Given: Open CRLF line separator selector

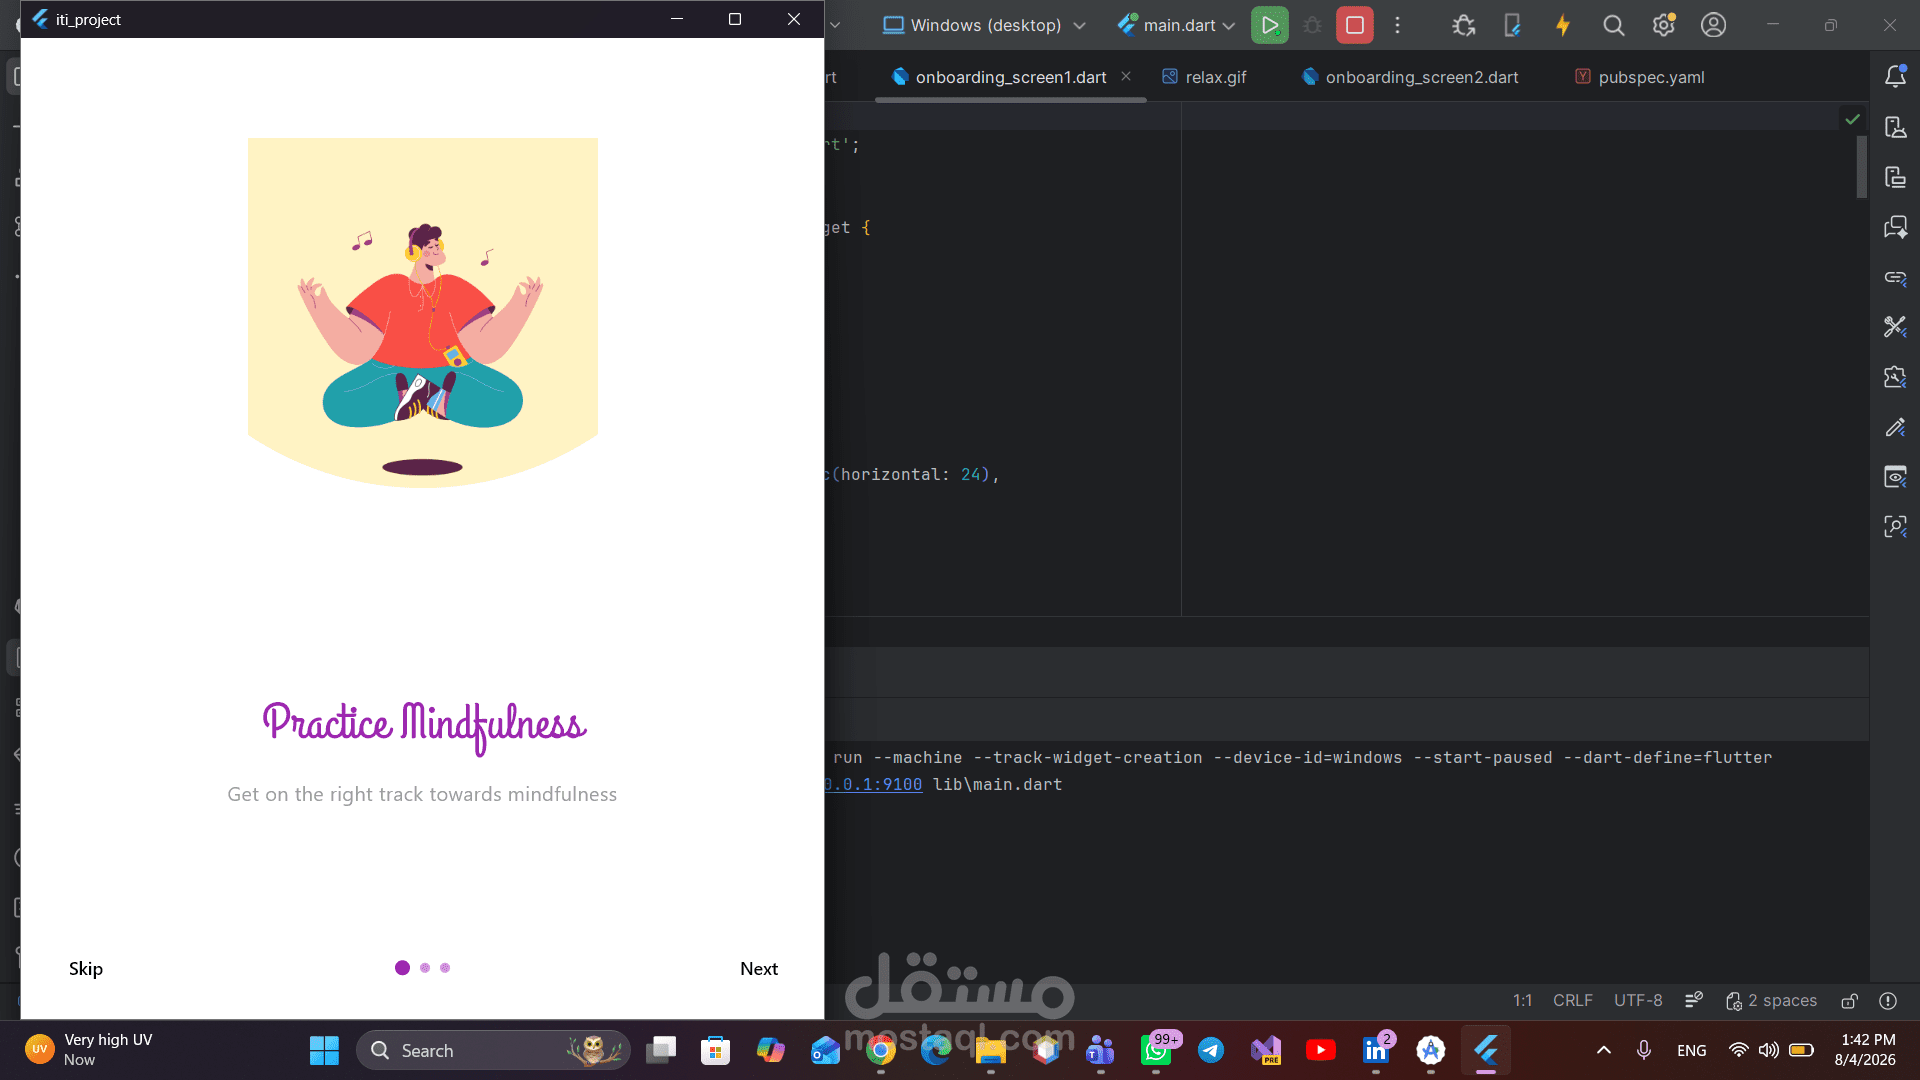Looking at the screenshot, I should point(1572,1001).
